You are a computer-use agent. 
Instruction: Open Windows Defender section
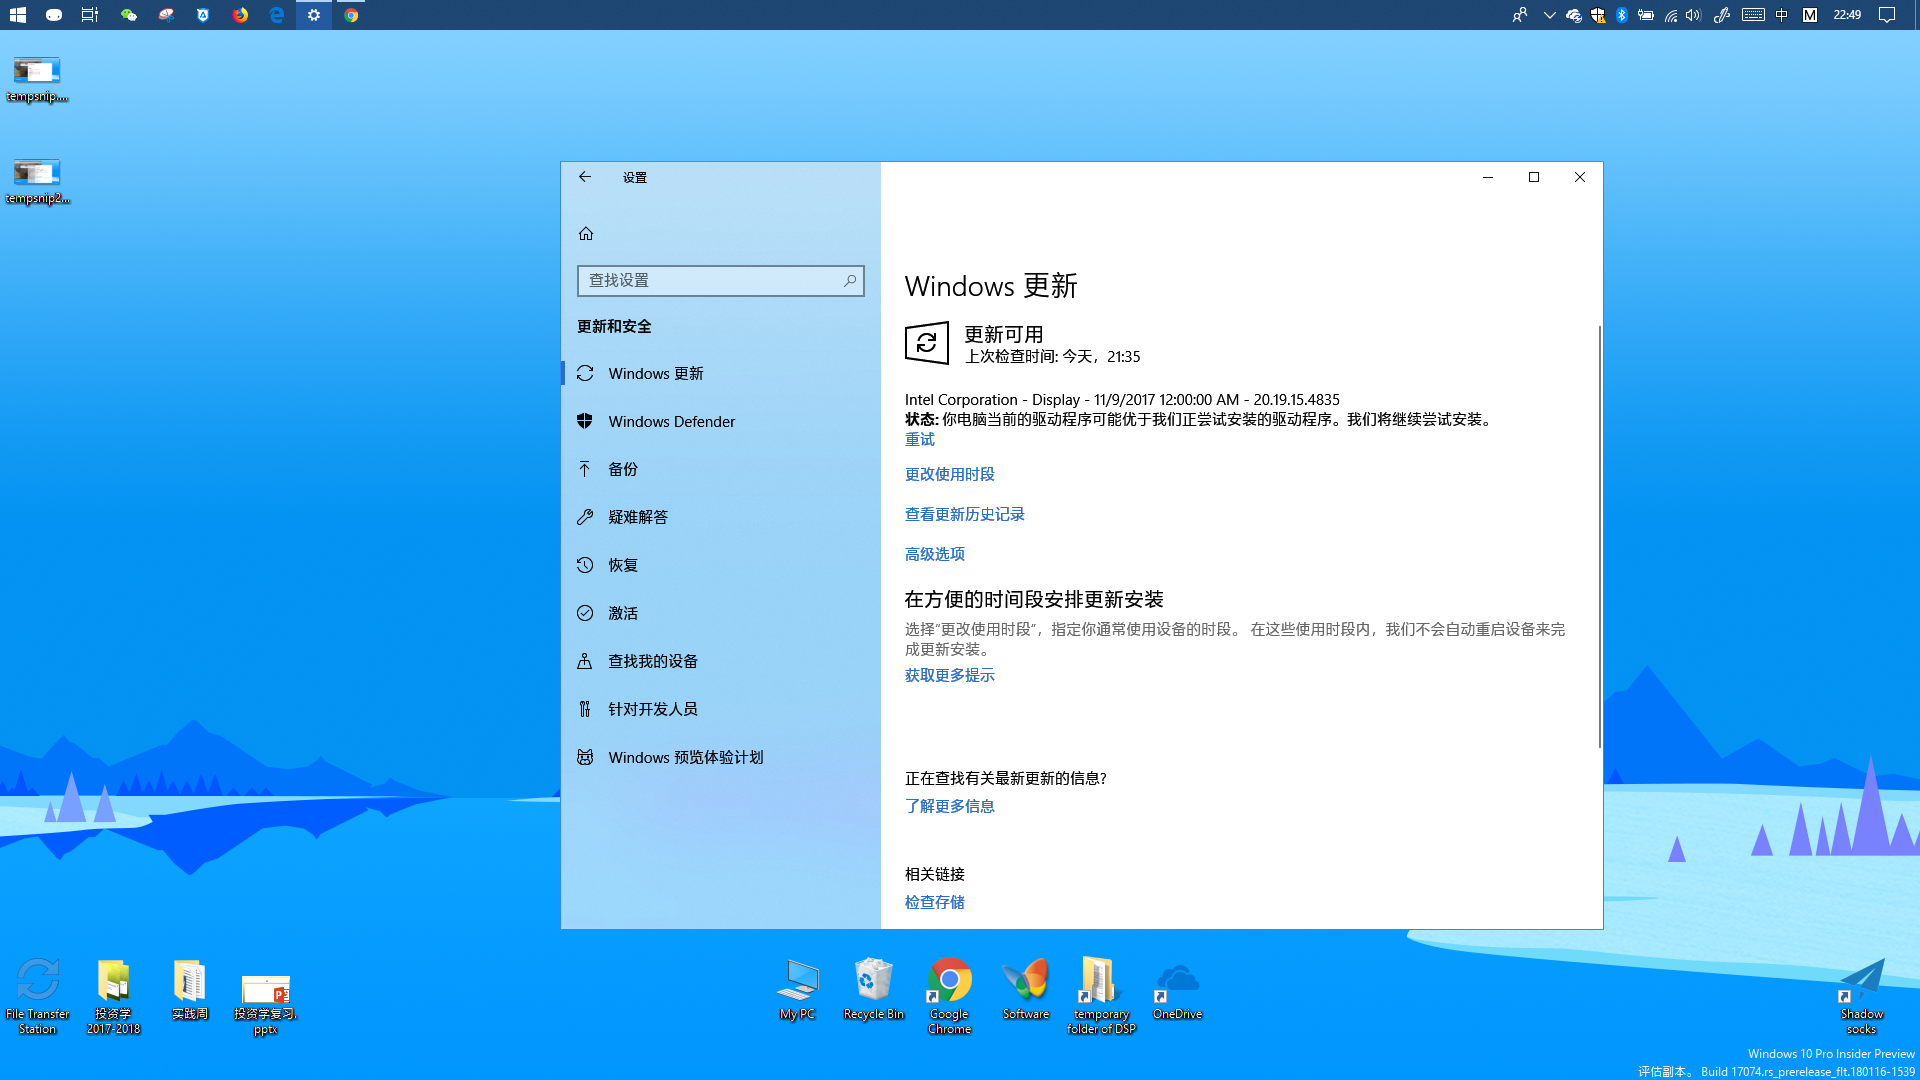[720, 421]
